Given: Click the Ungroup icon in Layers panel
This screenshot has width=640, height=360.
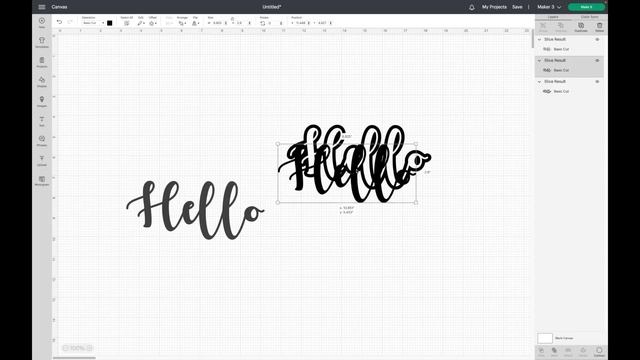Looking at the screenshot, I should tap(561, 27).
